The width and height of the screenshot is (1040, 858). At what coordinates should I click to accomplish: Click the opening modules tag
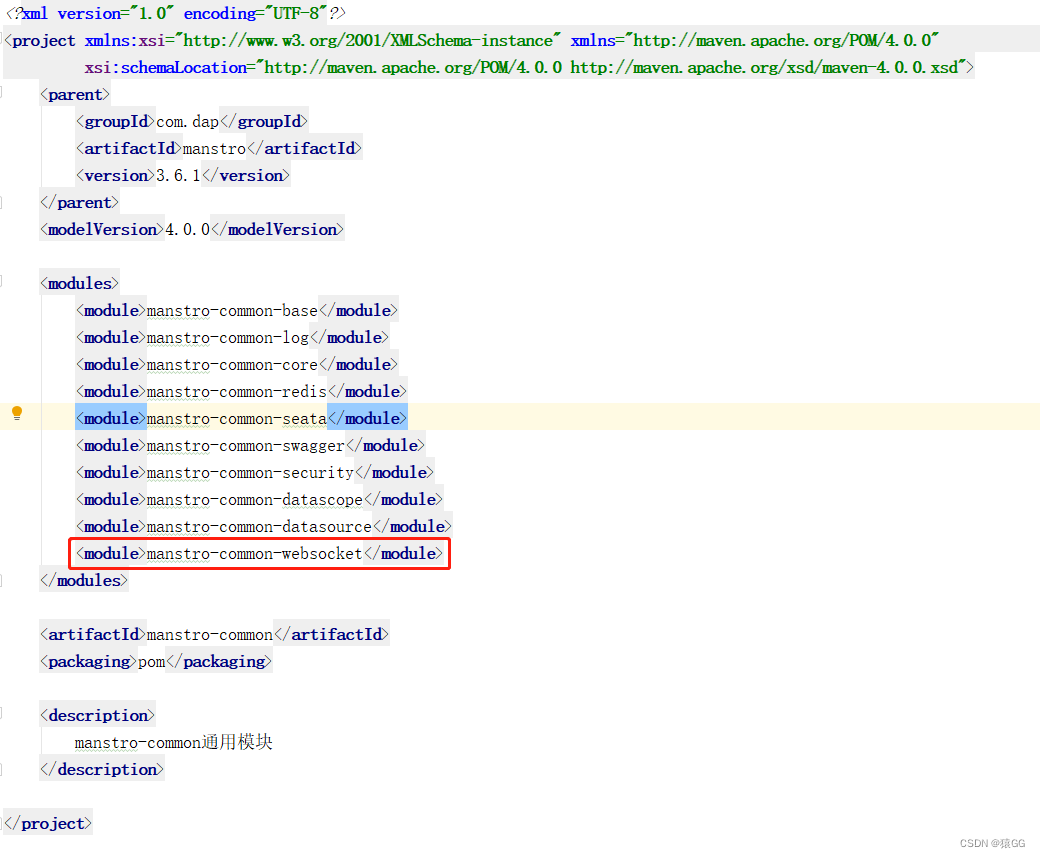[80, 284]
